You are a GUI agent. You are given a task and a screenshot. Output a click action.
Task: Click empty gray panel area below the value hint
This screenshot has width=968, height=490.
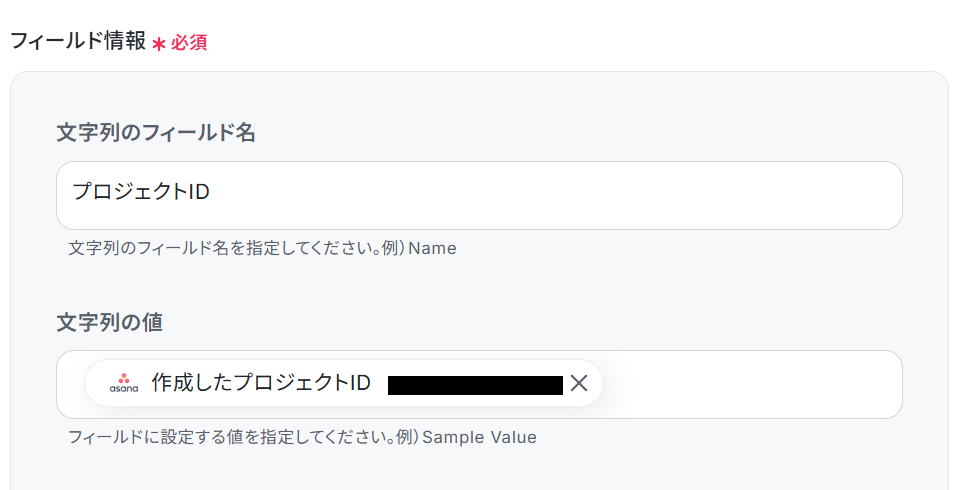(x=480, y=470)
